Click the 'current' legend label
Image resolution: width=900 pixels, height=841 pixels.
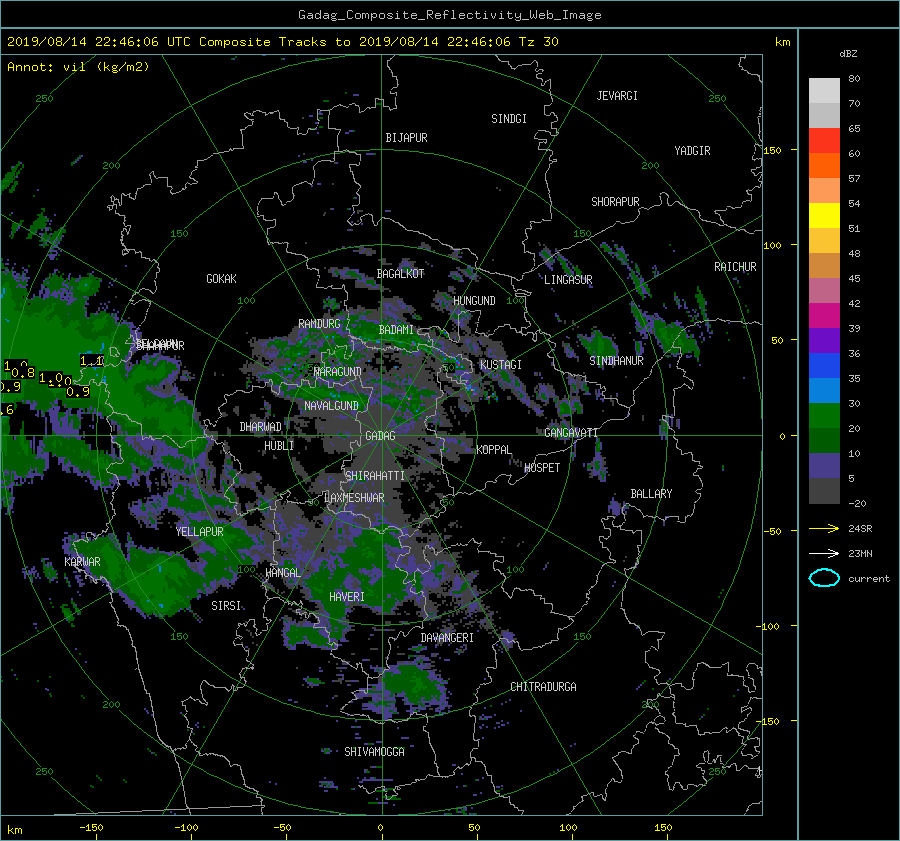pos(869,579)
